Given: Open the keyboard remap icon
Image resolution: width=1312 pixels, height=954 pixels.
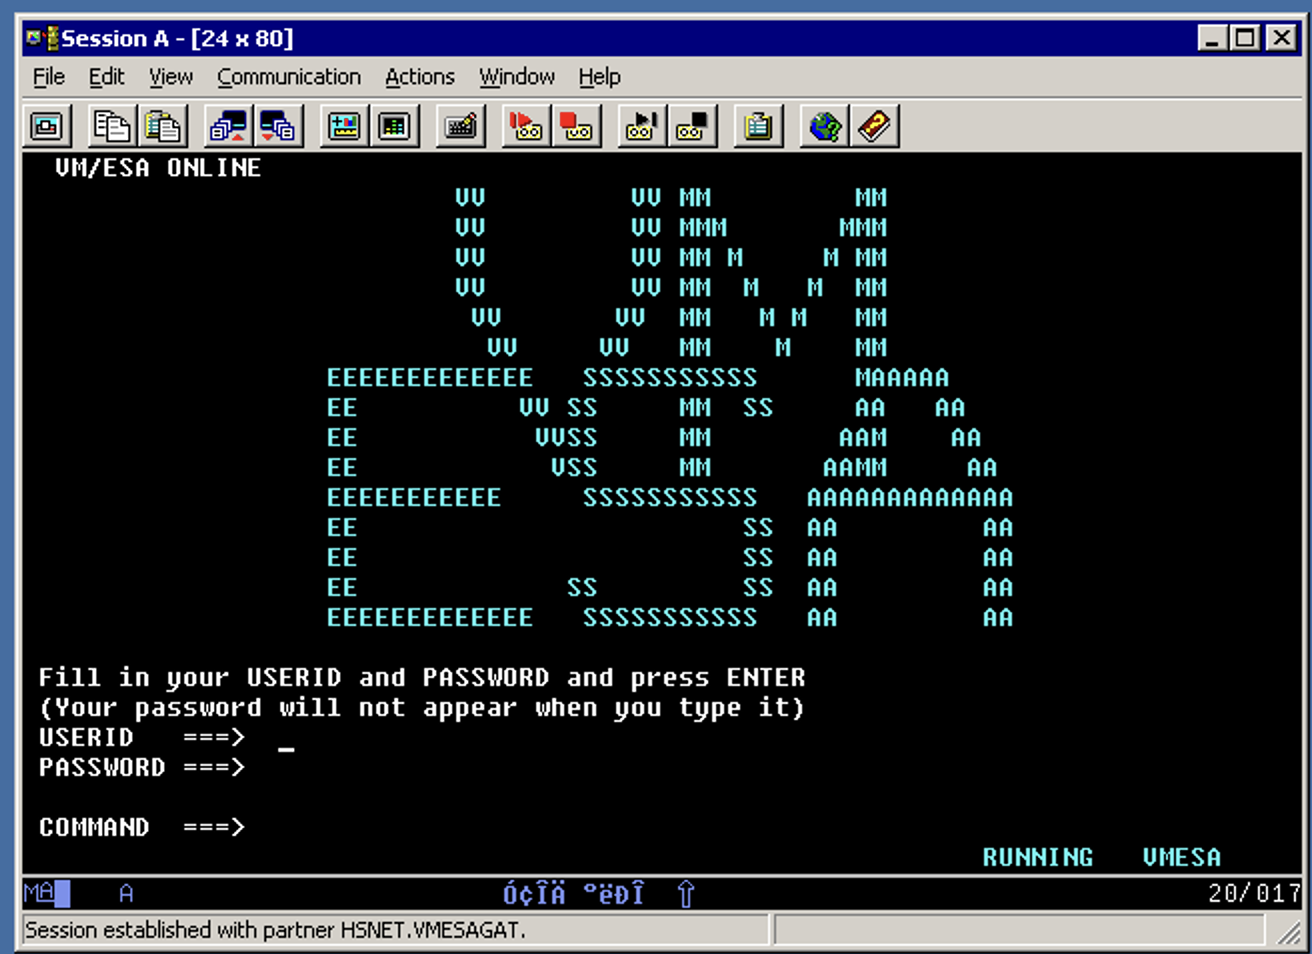Looking at the screenshot, I should [460, 127].
